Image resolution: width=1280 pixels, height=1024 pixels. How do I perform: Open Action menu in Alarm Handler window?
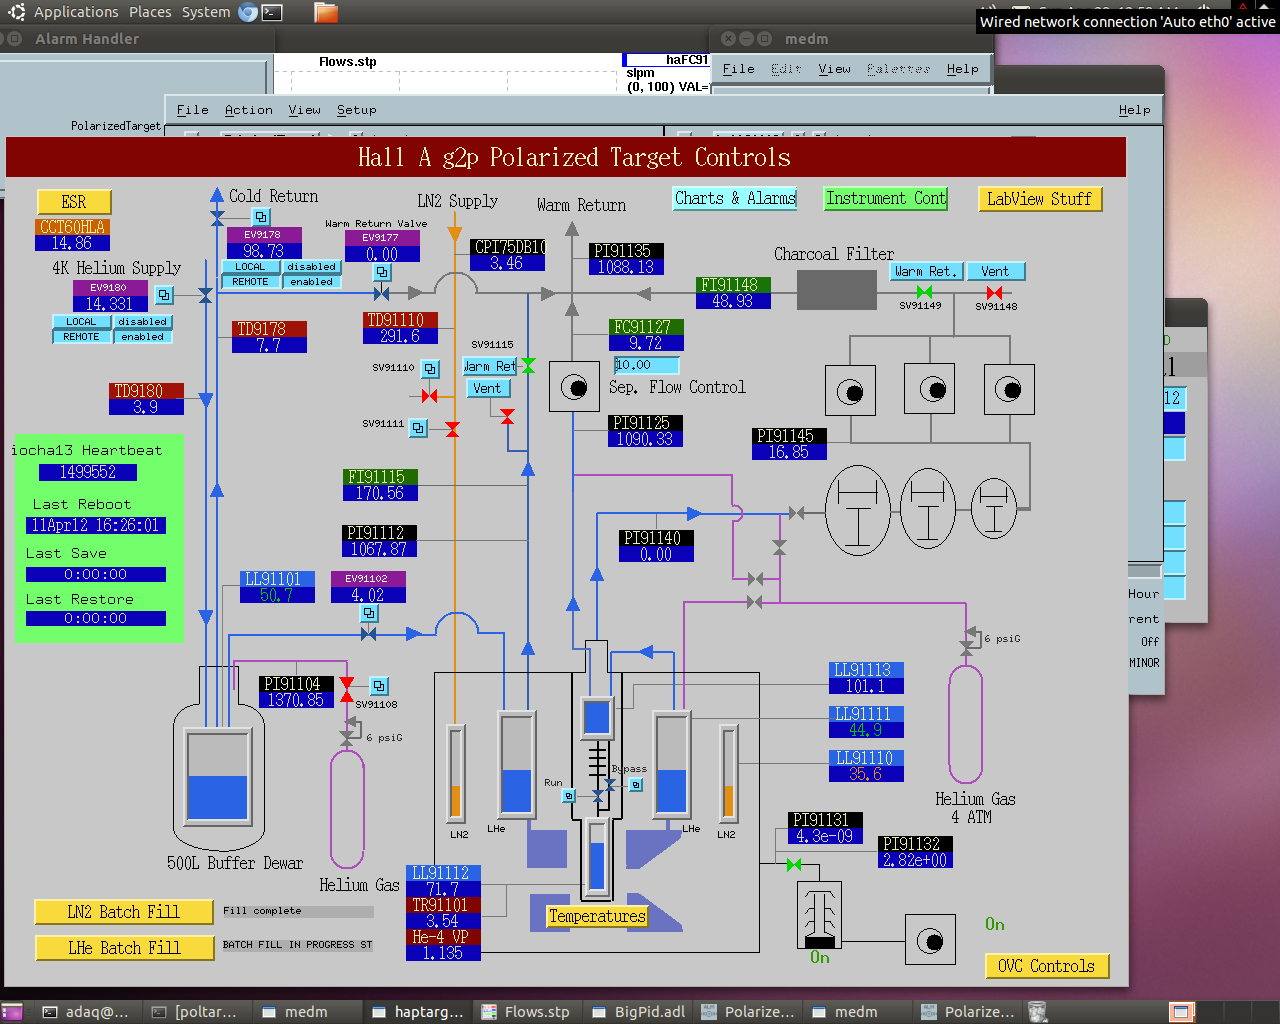(x=248, y=110)
